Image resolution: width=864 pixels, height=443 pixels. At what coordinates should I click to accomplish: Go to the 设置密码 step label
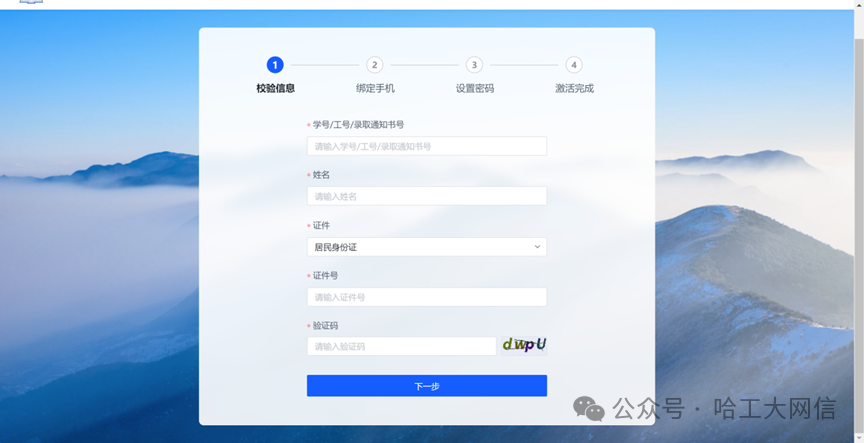tap(474, 88)
